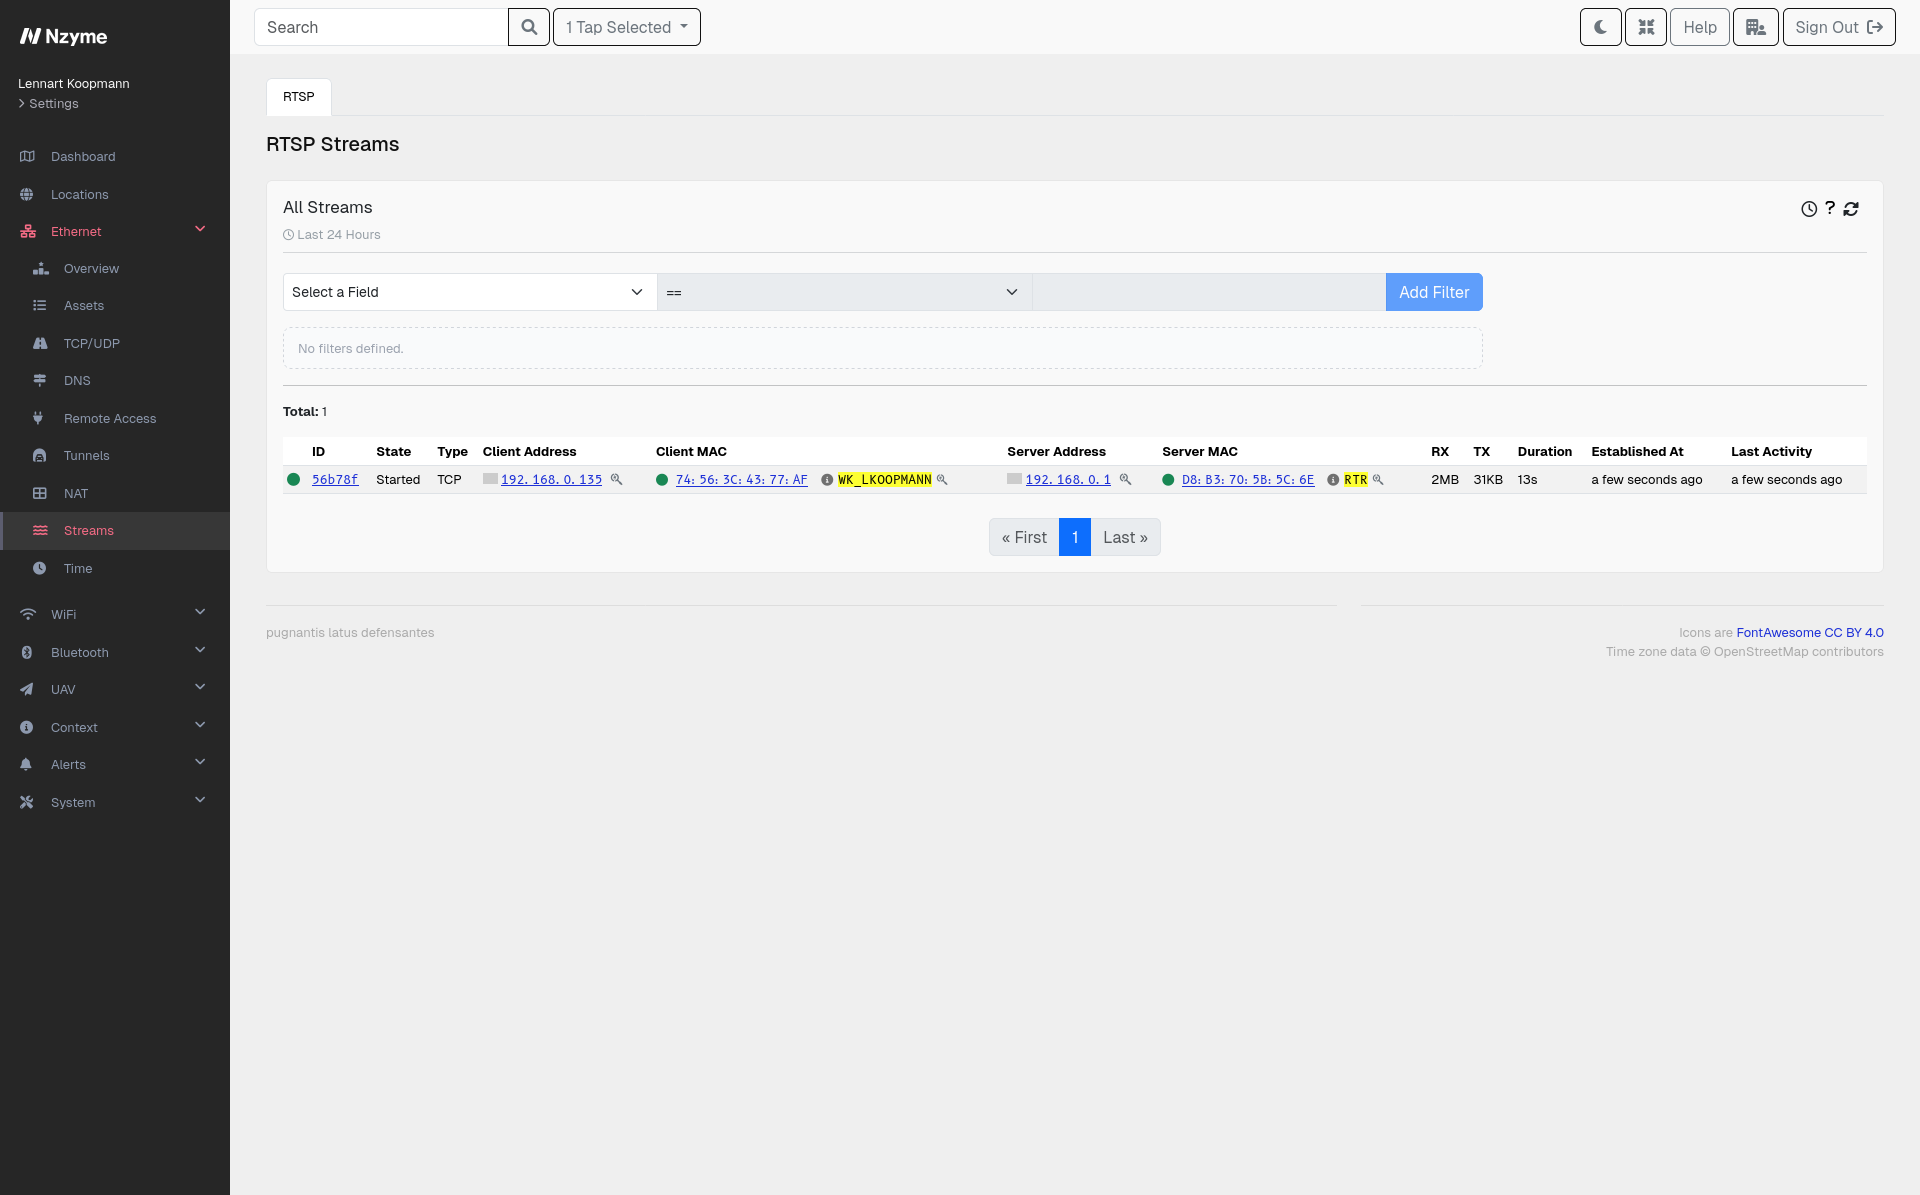Click magnifier next to client address 192.168.0.135
The width and height of the screenshot is (1920, 1195).
617,480
